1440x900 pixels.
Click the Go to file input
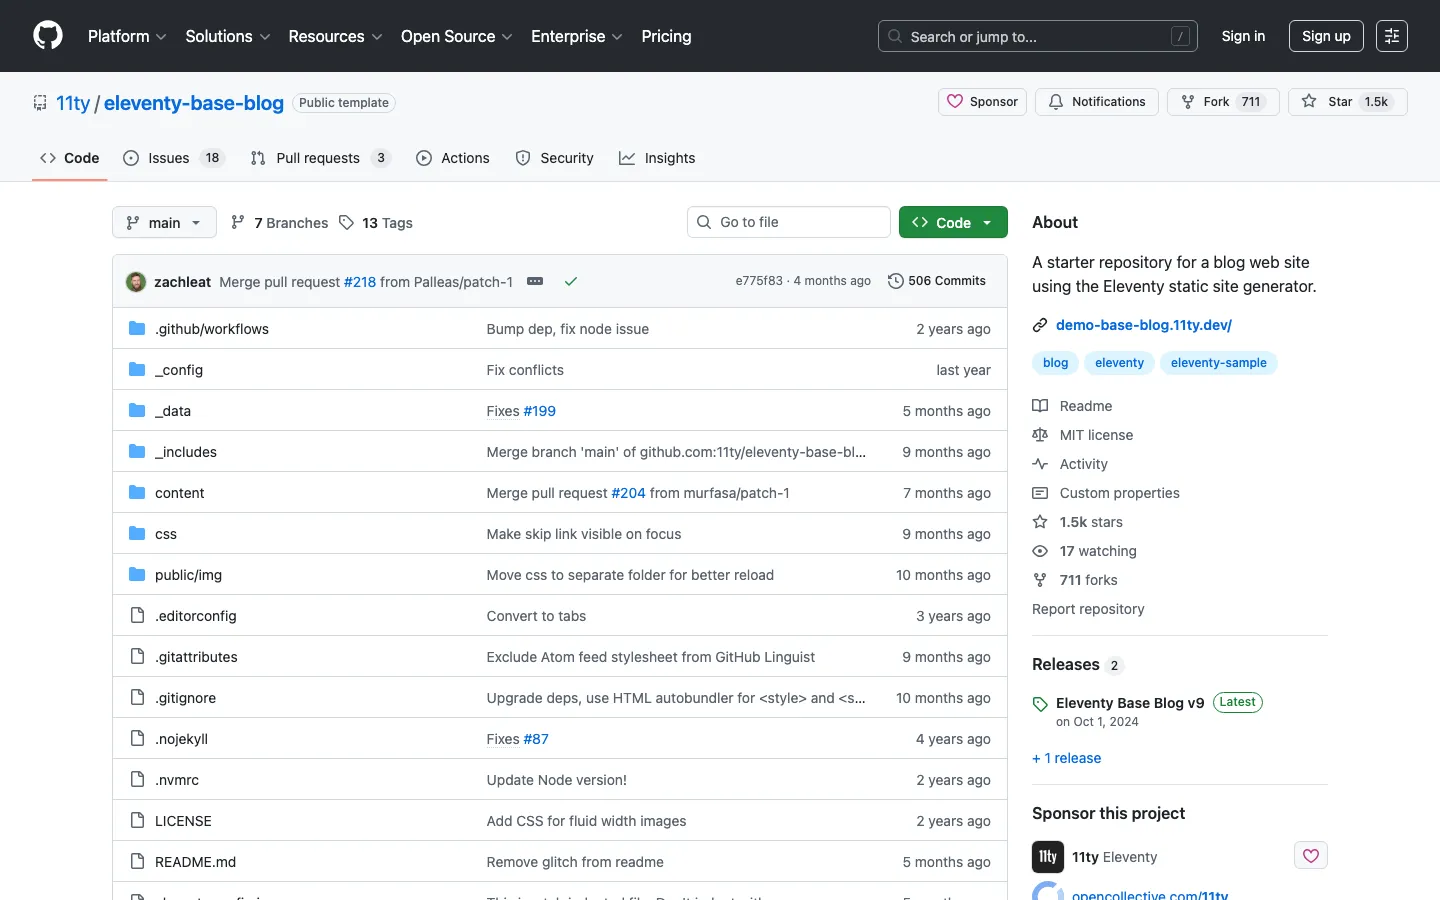(789, 222)
